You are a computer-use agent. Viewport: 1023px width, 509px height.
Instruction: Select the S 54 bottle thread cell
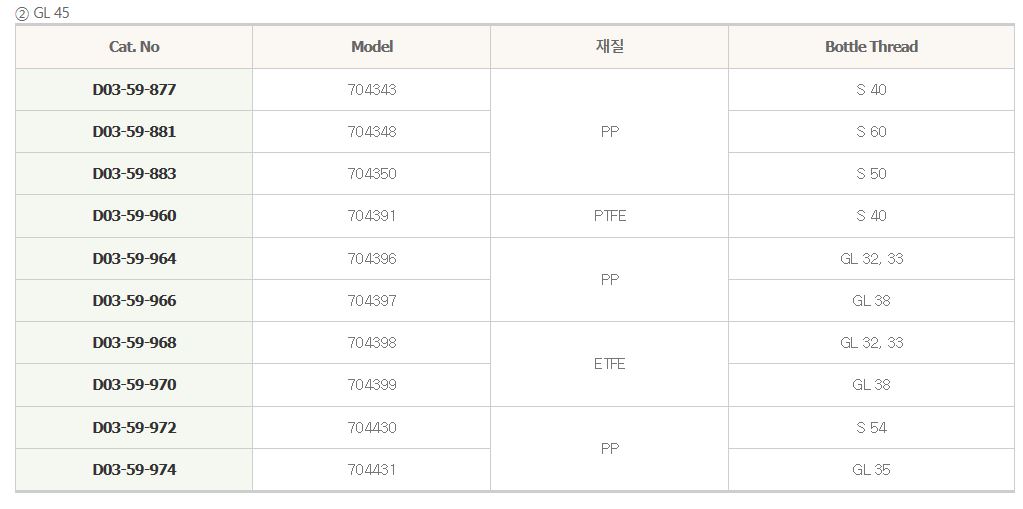871,428
